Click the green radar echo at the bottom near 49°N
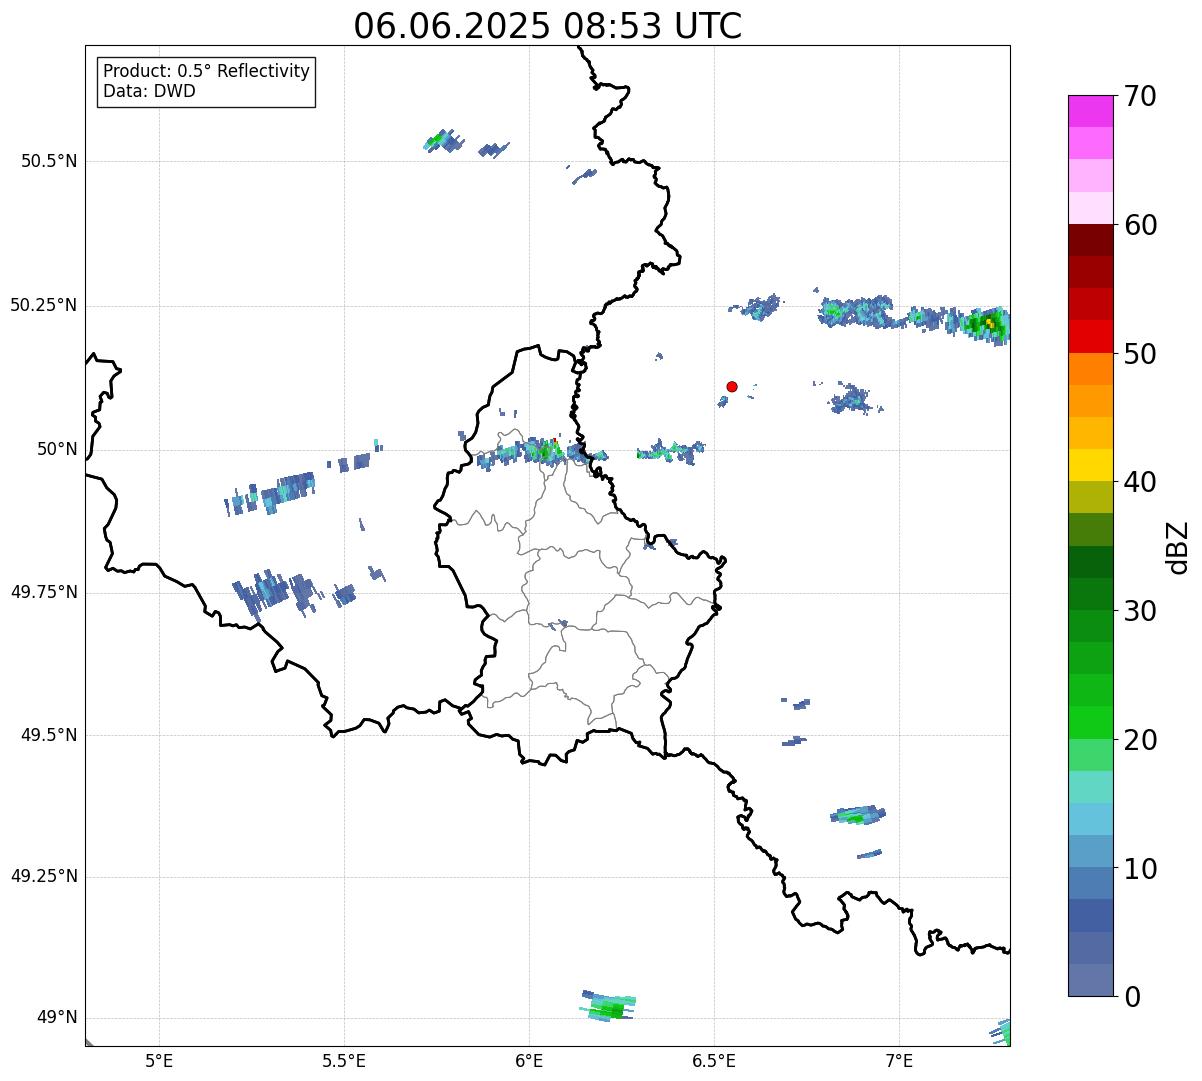1202x1081 pixels. pyautogui.click(x=609, y=1006)
